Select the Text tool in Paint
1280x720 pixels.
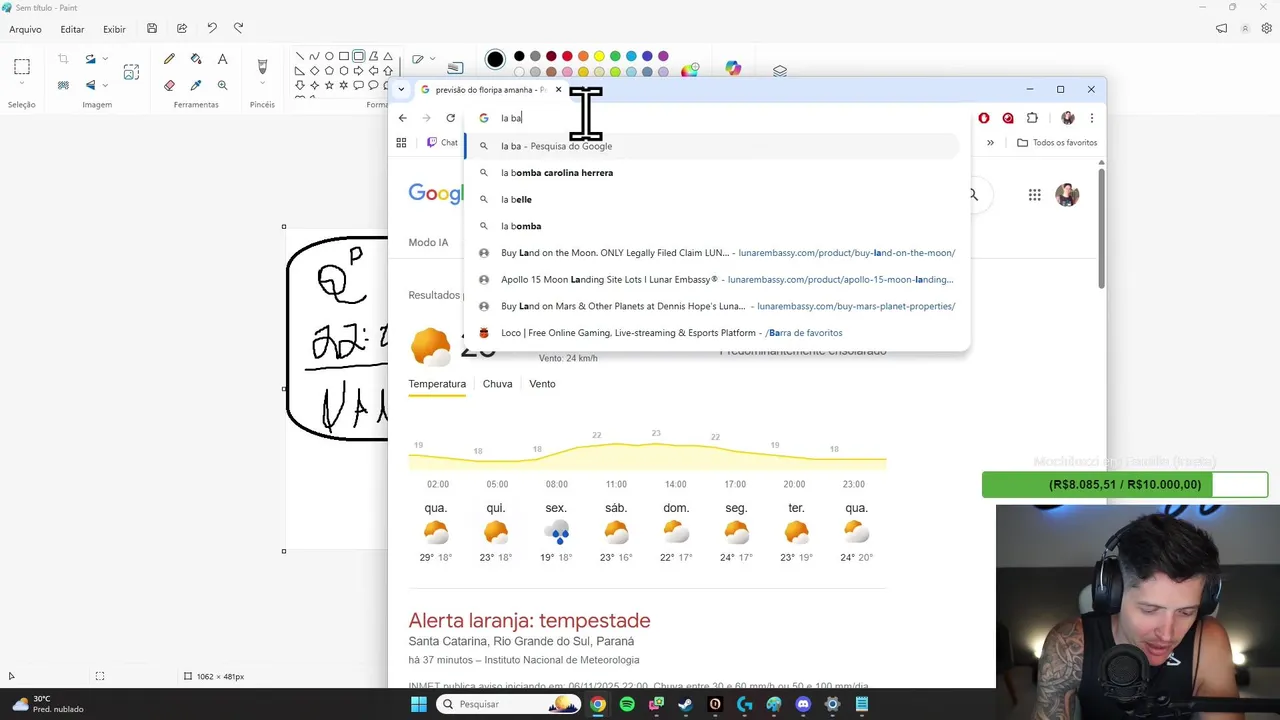(222, 59)
